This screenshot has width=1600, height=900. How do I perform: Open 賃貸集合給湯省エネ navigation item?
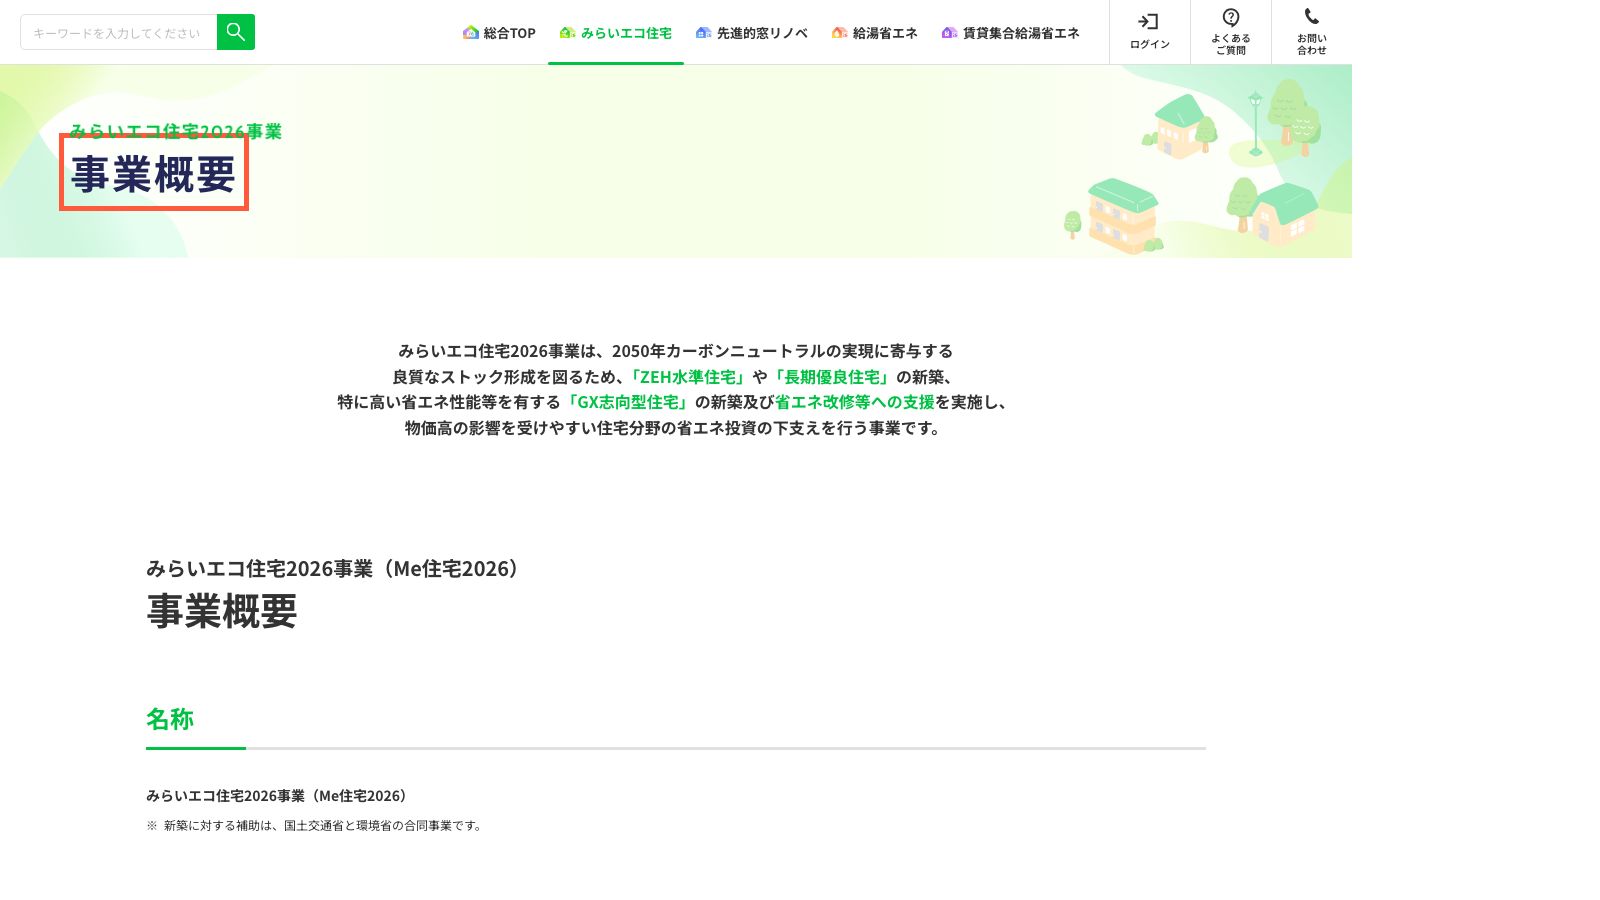point(1010,33)
